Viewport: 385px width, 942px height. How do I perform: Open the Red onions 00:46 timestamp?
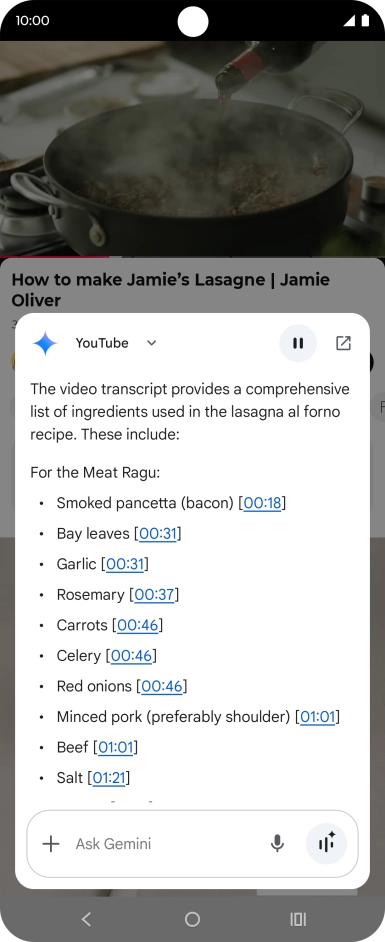(162, 687)
